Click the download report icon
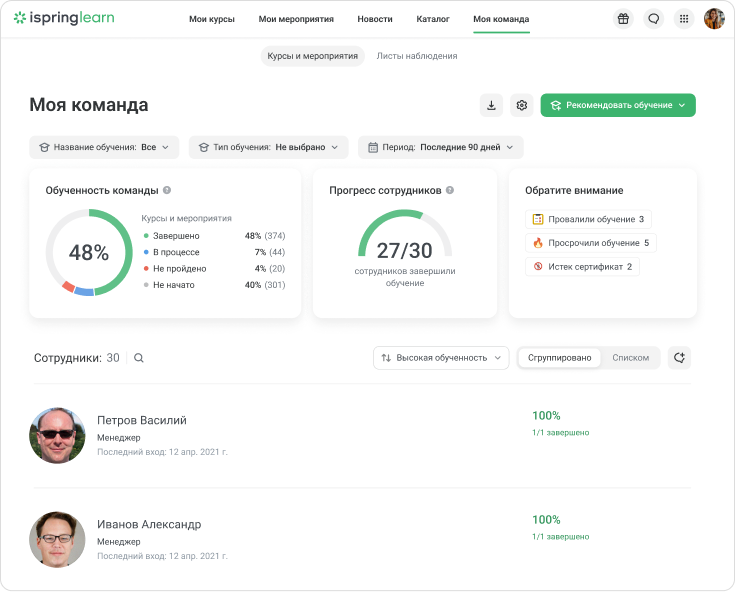Viewport: 735px width, 592px height. [x=491, y=105]
